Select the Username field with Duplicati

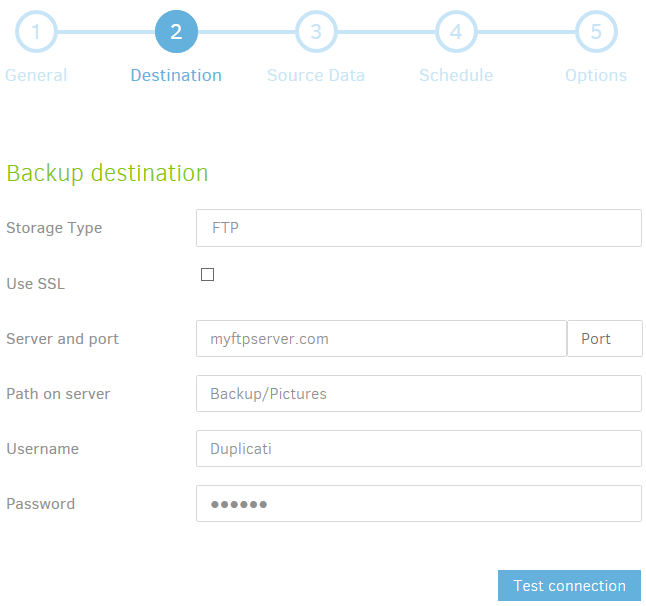coord(418,449)
